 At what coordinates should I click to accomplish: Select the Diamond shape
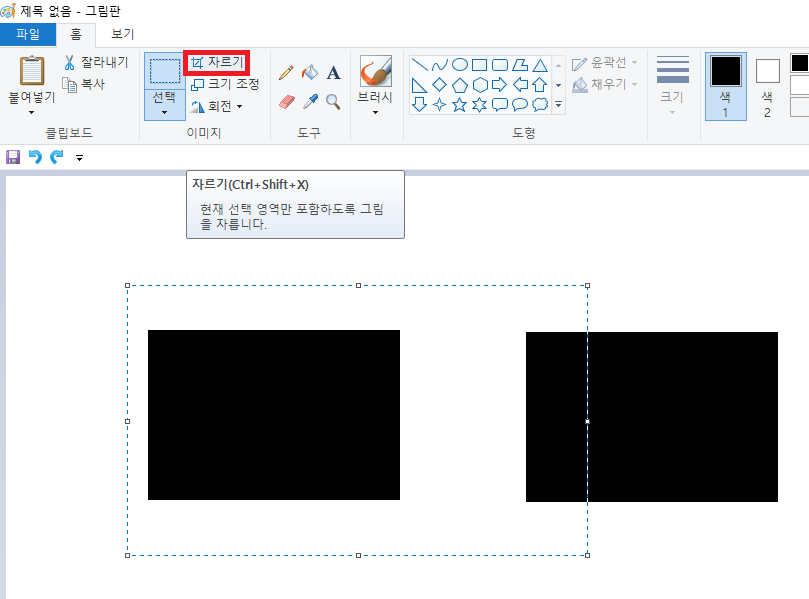click(x=440, y=85)
